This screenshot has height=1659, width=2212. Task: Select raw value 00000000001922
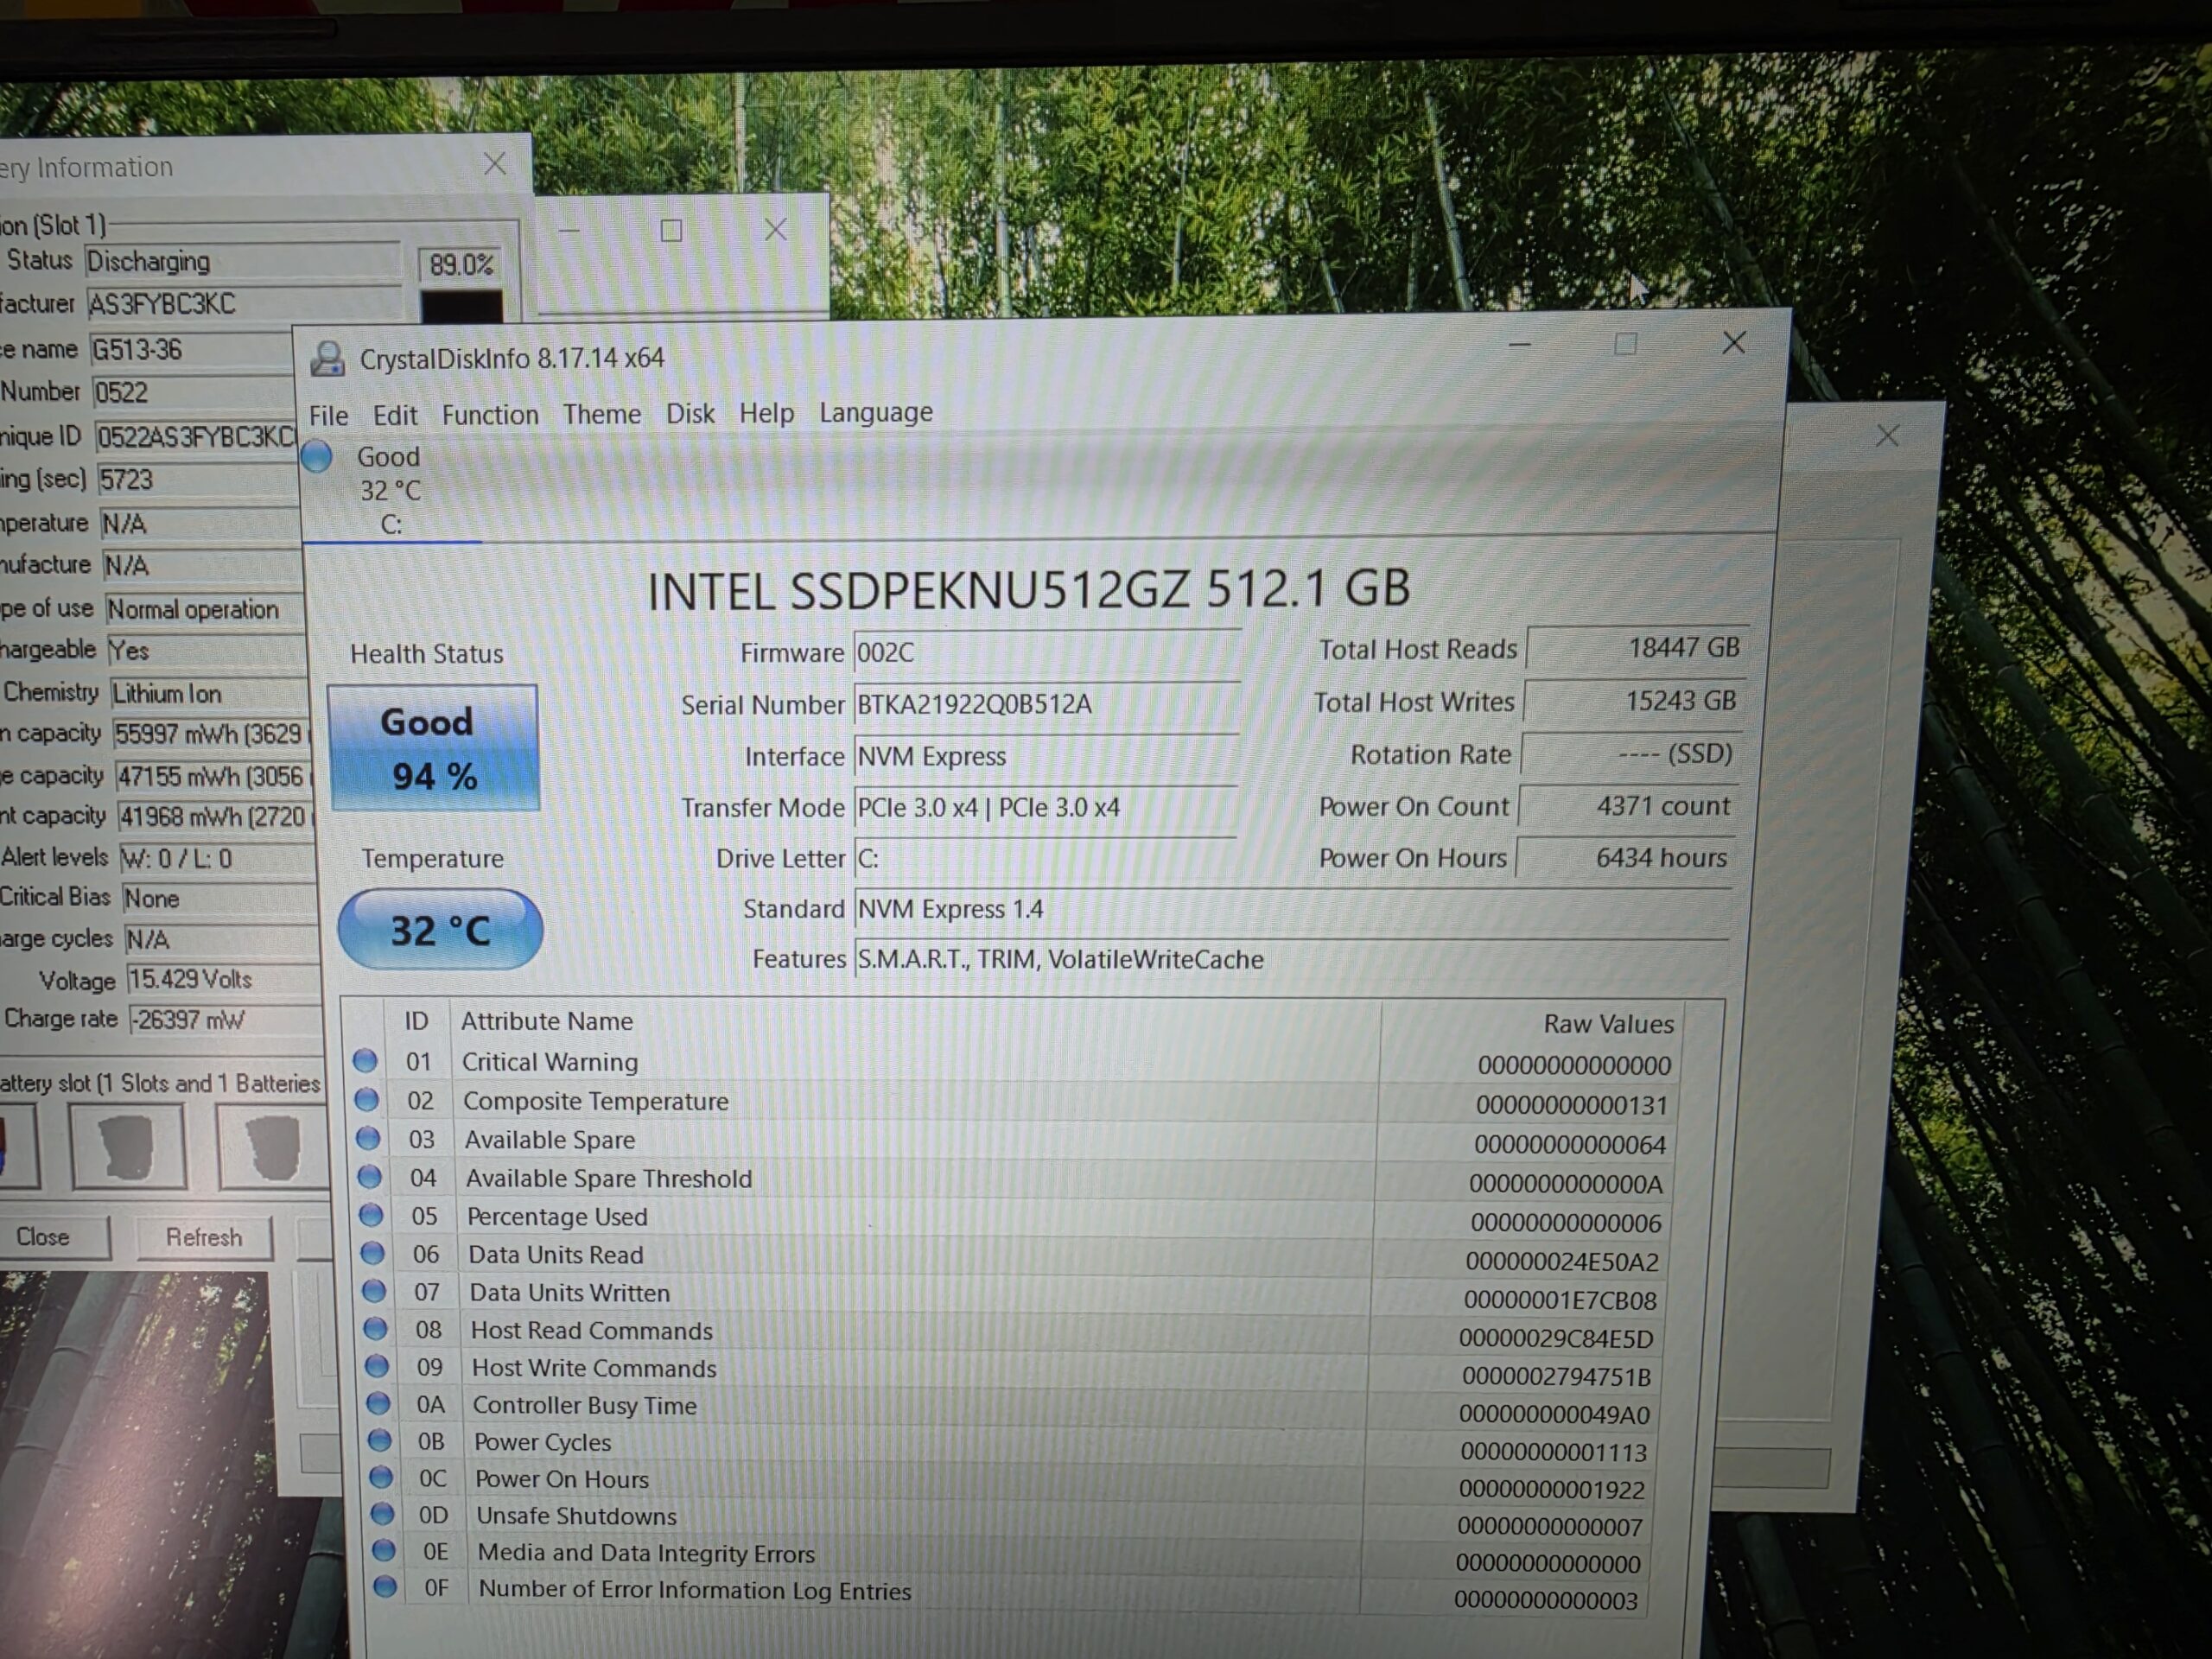[x=1552, y=1489]
